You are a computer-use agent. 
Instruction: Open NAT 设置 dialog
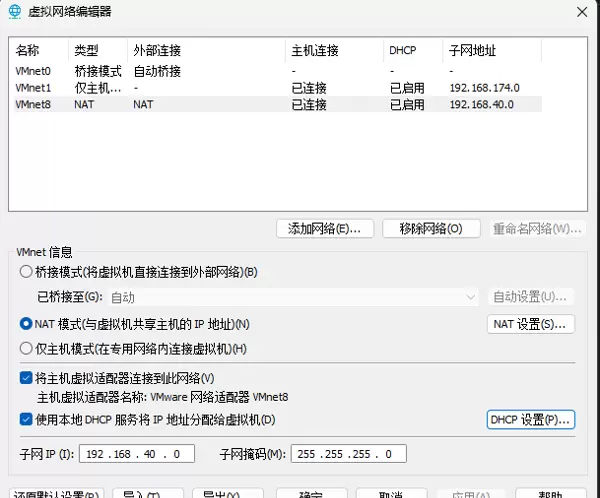(x=530, y=324)
